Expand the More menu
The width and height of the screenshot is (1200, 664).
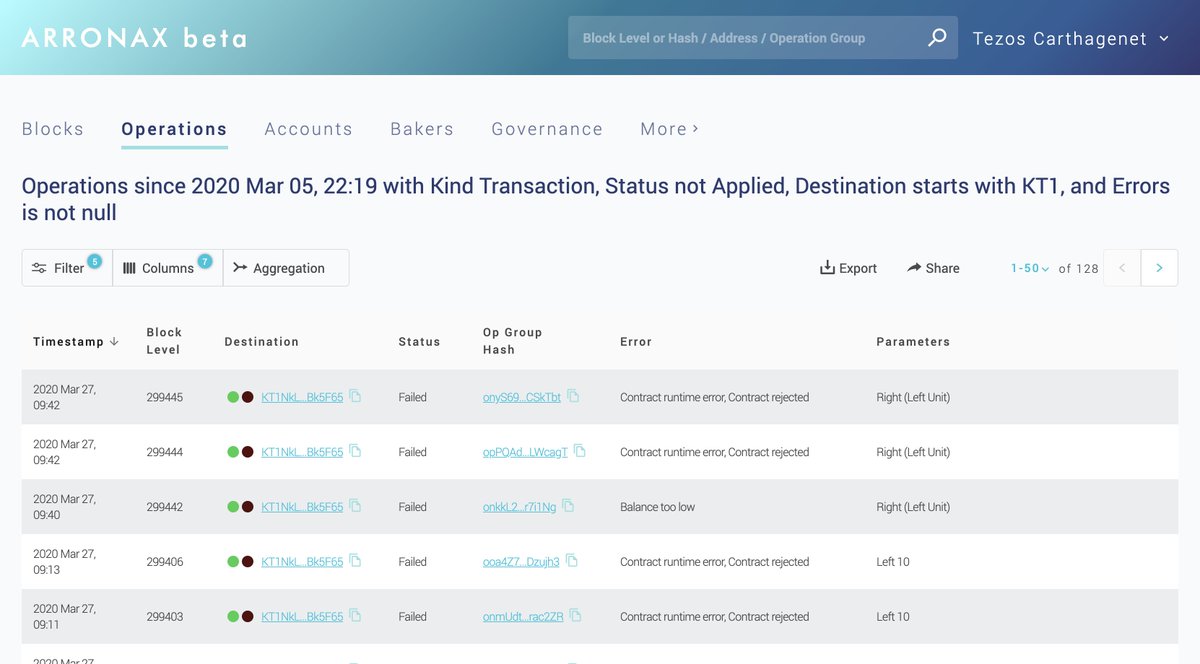pyautogui.click(x=669, y=129)
